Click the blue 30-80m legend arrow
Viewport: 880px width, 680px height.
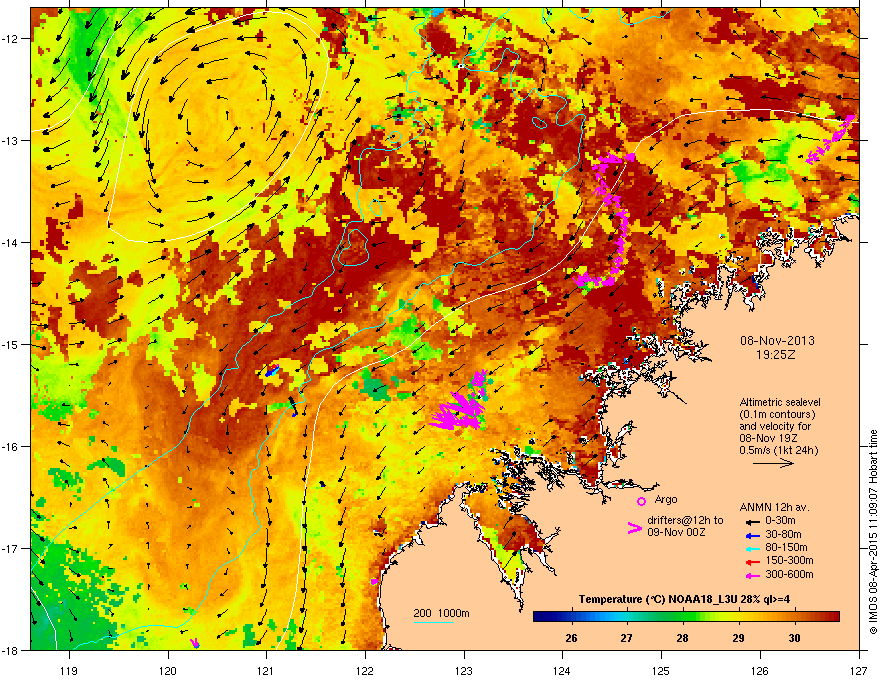(752, 536)
